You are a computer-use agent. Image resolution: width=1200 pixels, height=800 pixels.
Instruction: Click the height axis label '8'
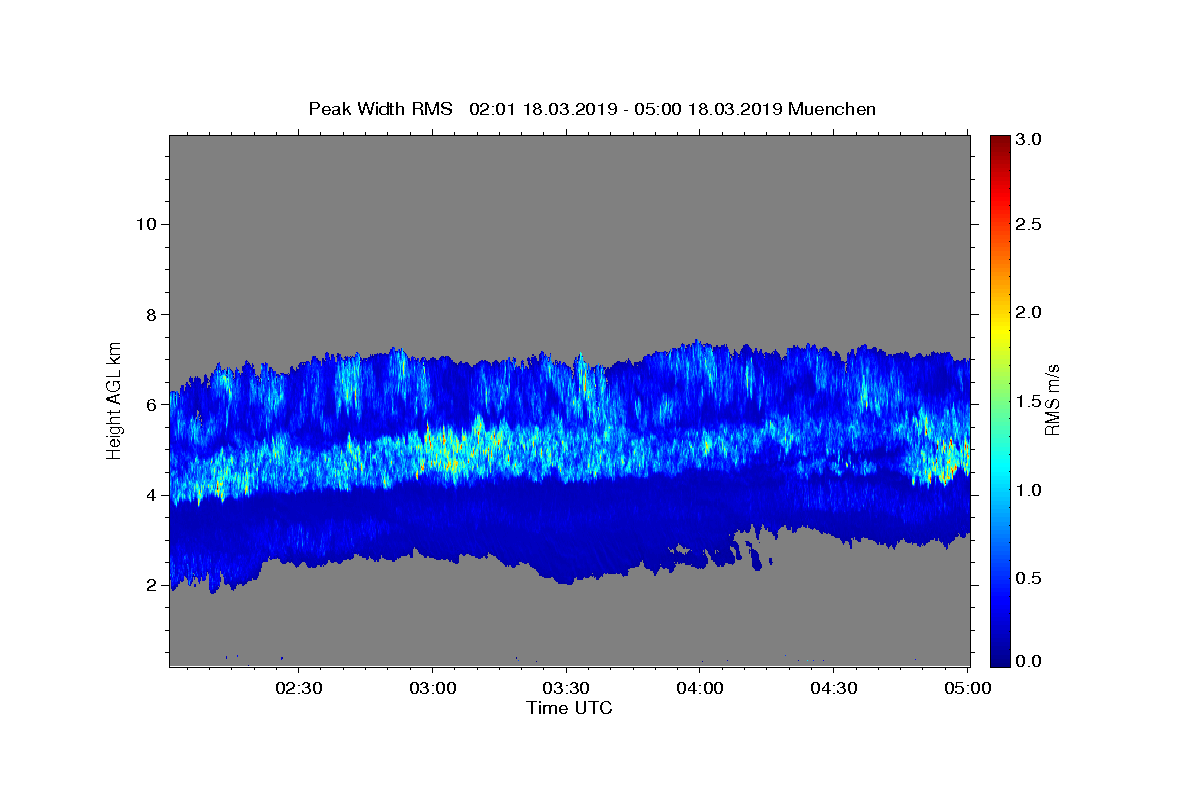coord(150,314)
